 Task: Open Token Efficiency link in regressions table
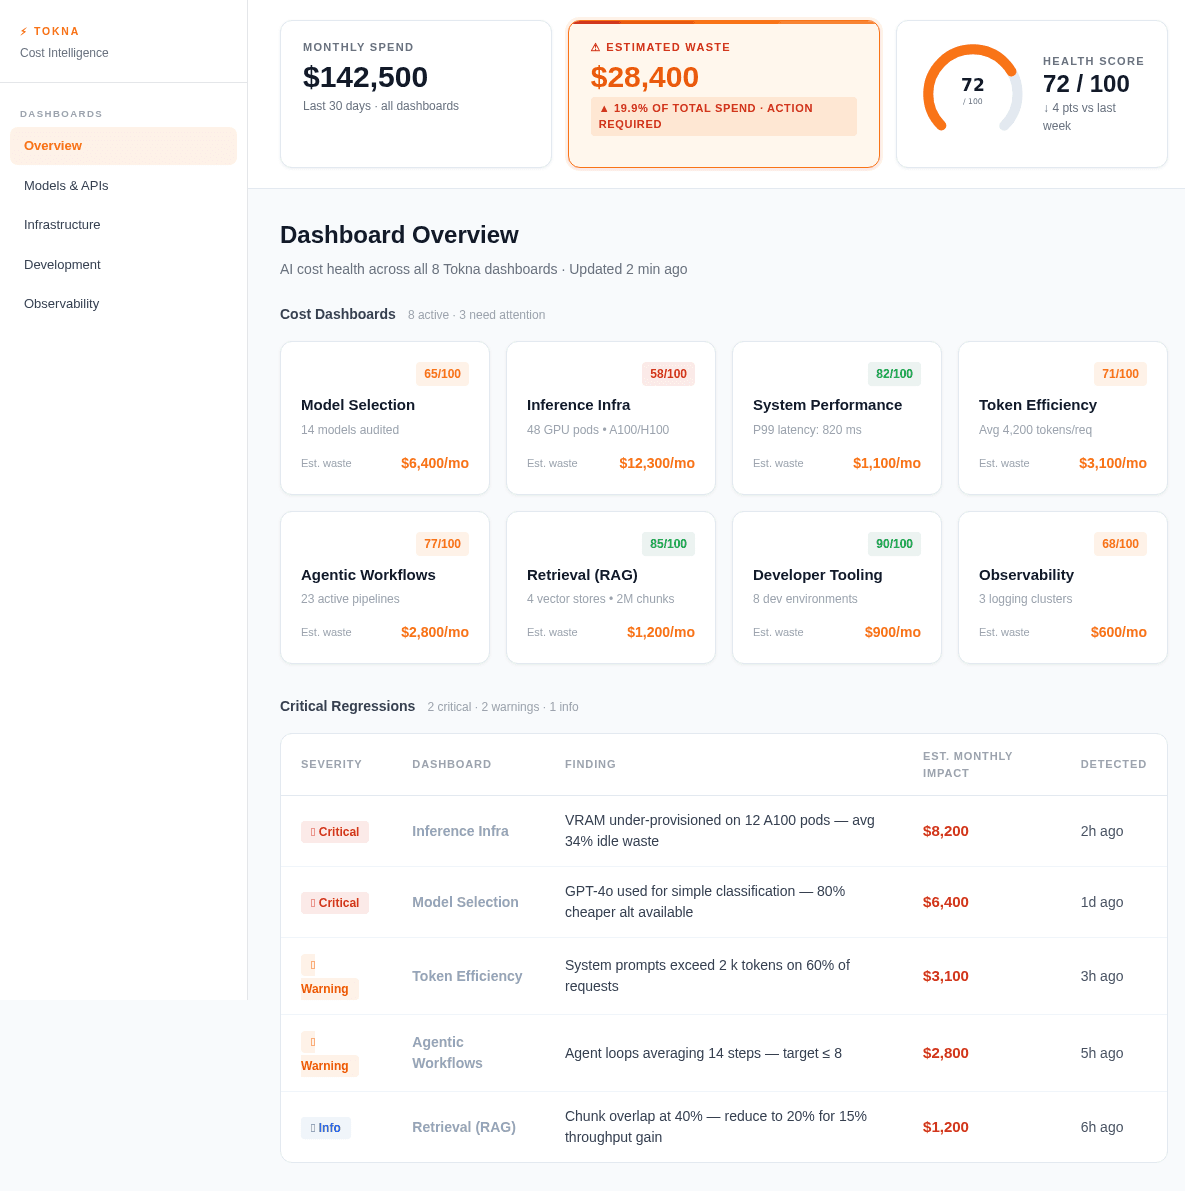(467, 976)
